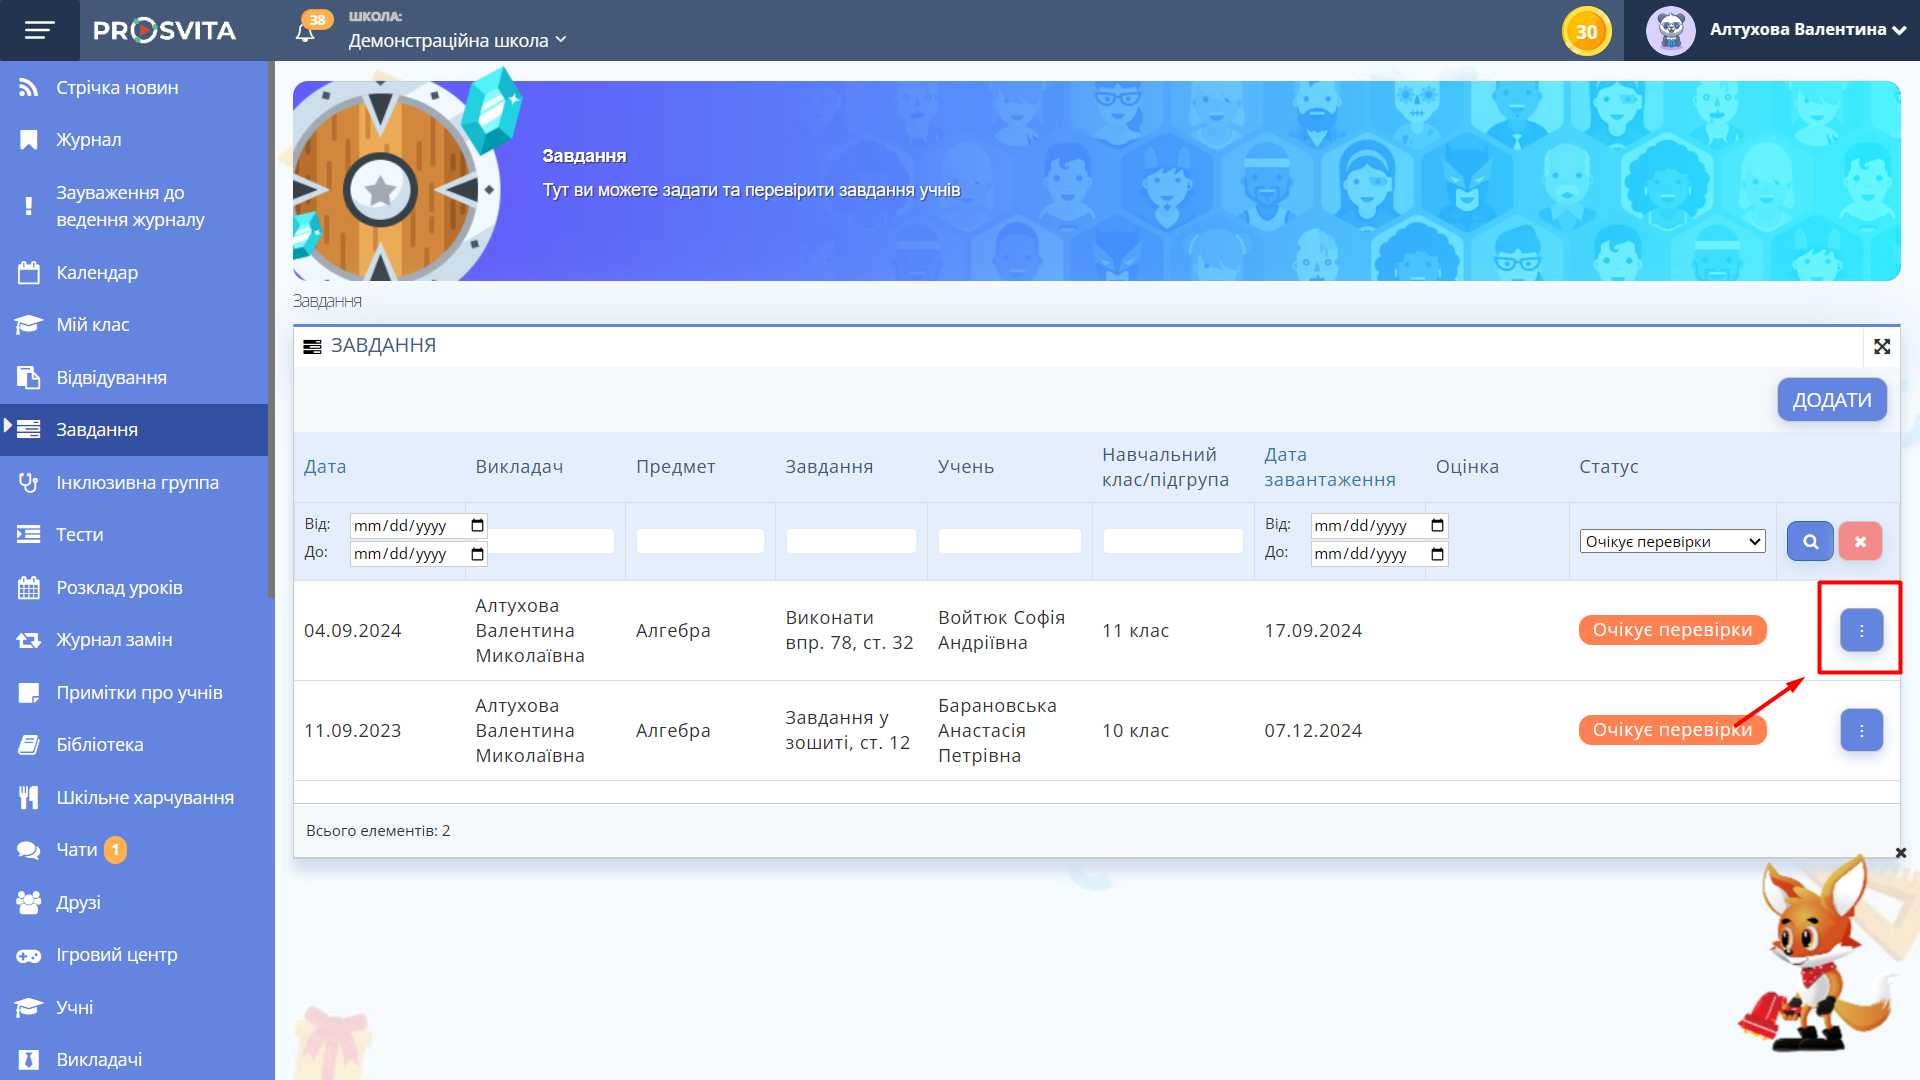The height and width of the screenshot is (1080, 1920).
Task: Expand the Завдання panel to fullscreen
Action: point(1882,346)
